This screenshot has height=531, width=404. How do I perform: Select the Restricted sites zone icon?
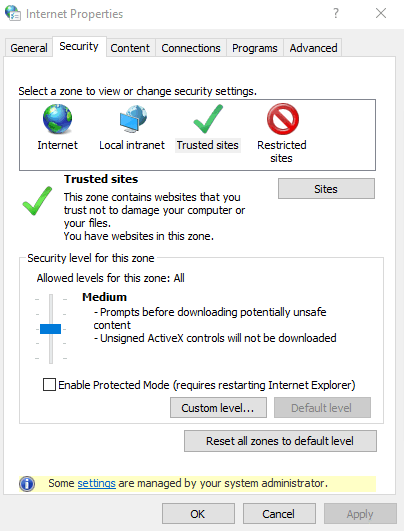click(x=283, y=119)
